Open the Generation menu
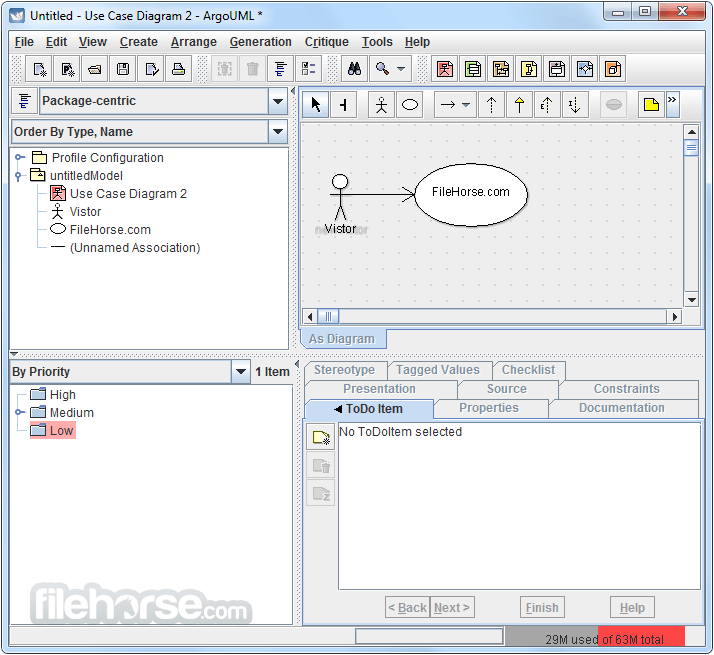This screenshot has height=655, width=714. [260, 42]
